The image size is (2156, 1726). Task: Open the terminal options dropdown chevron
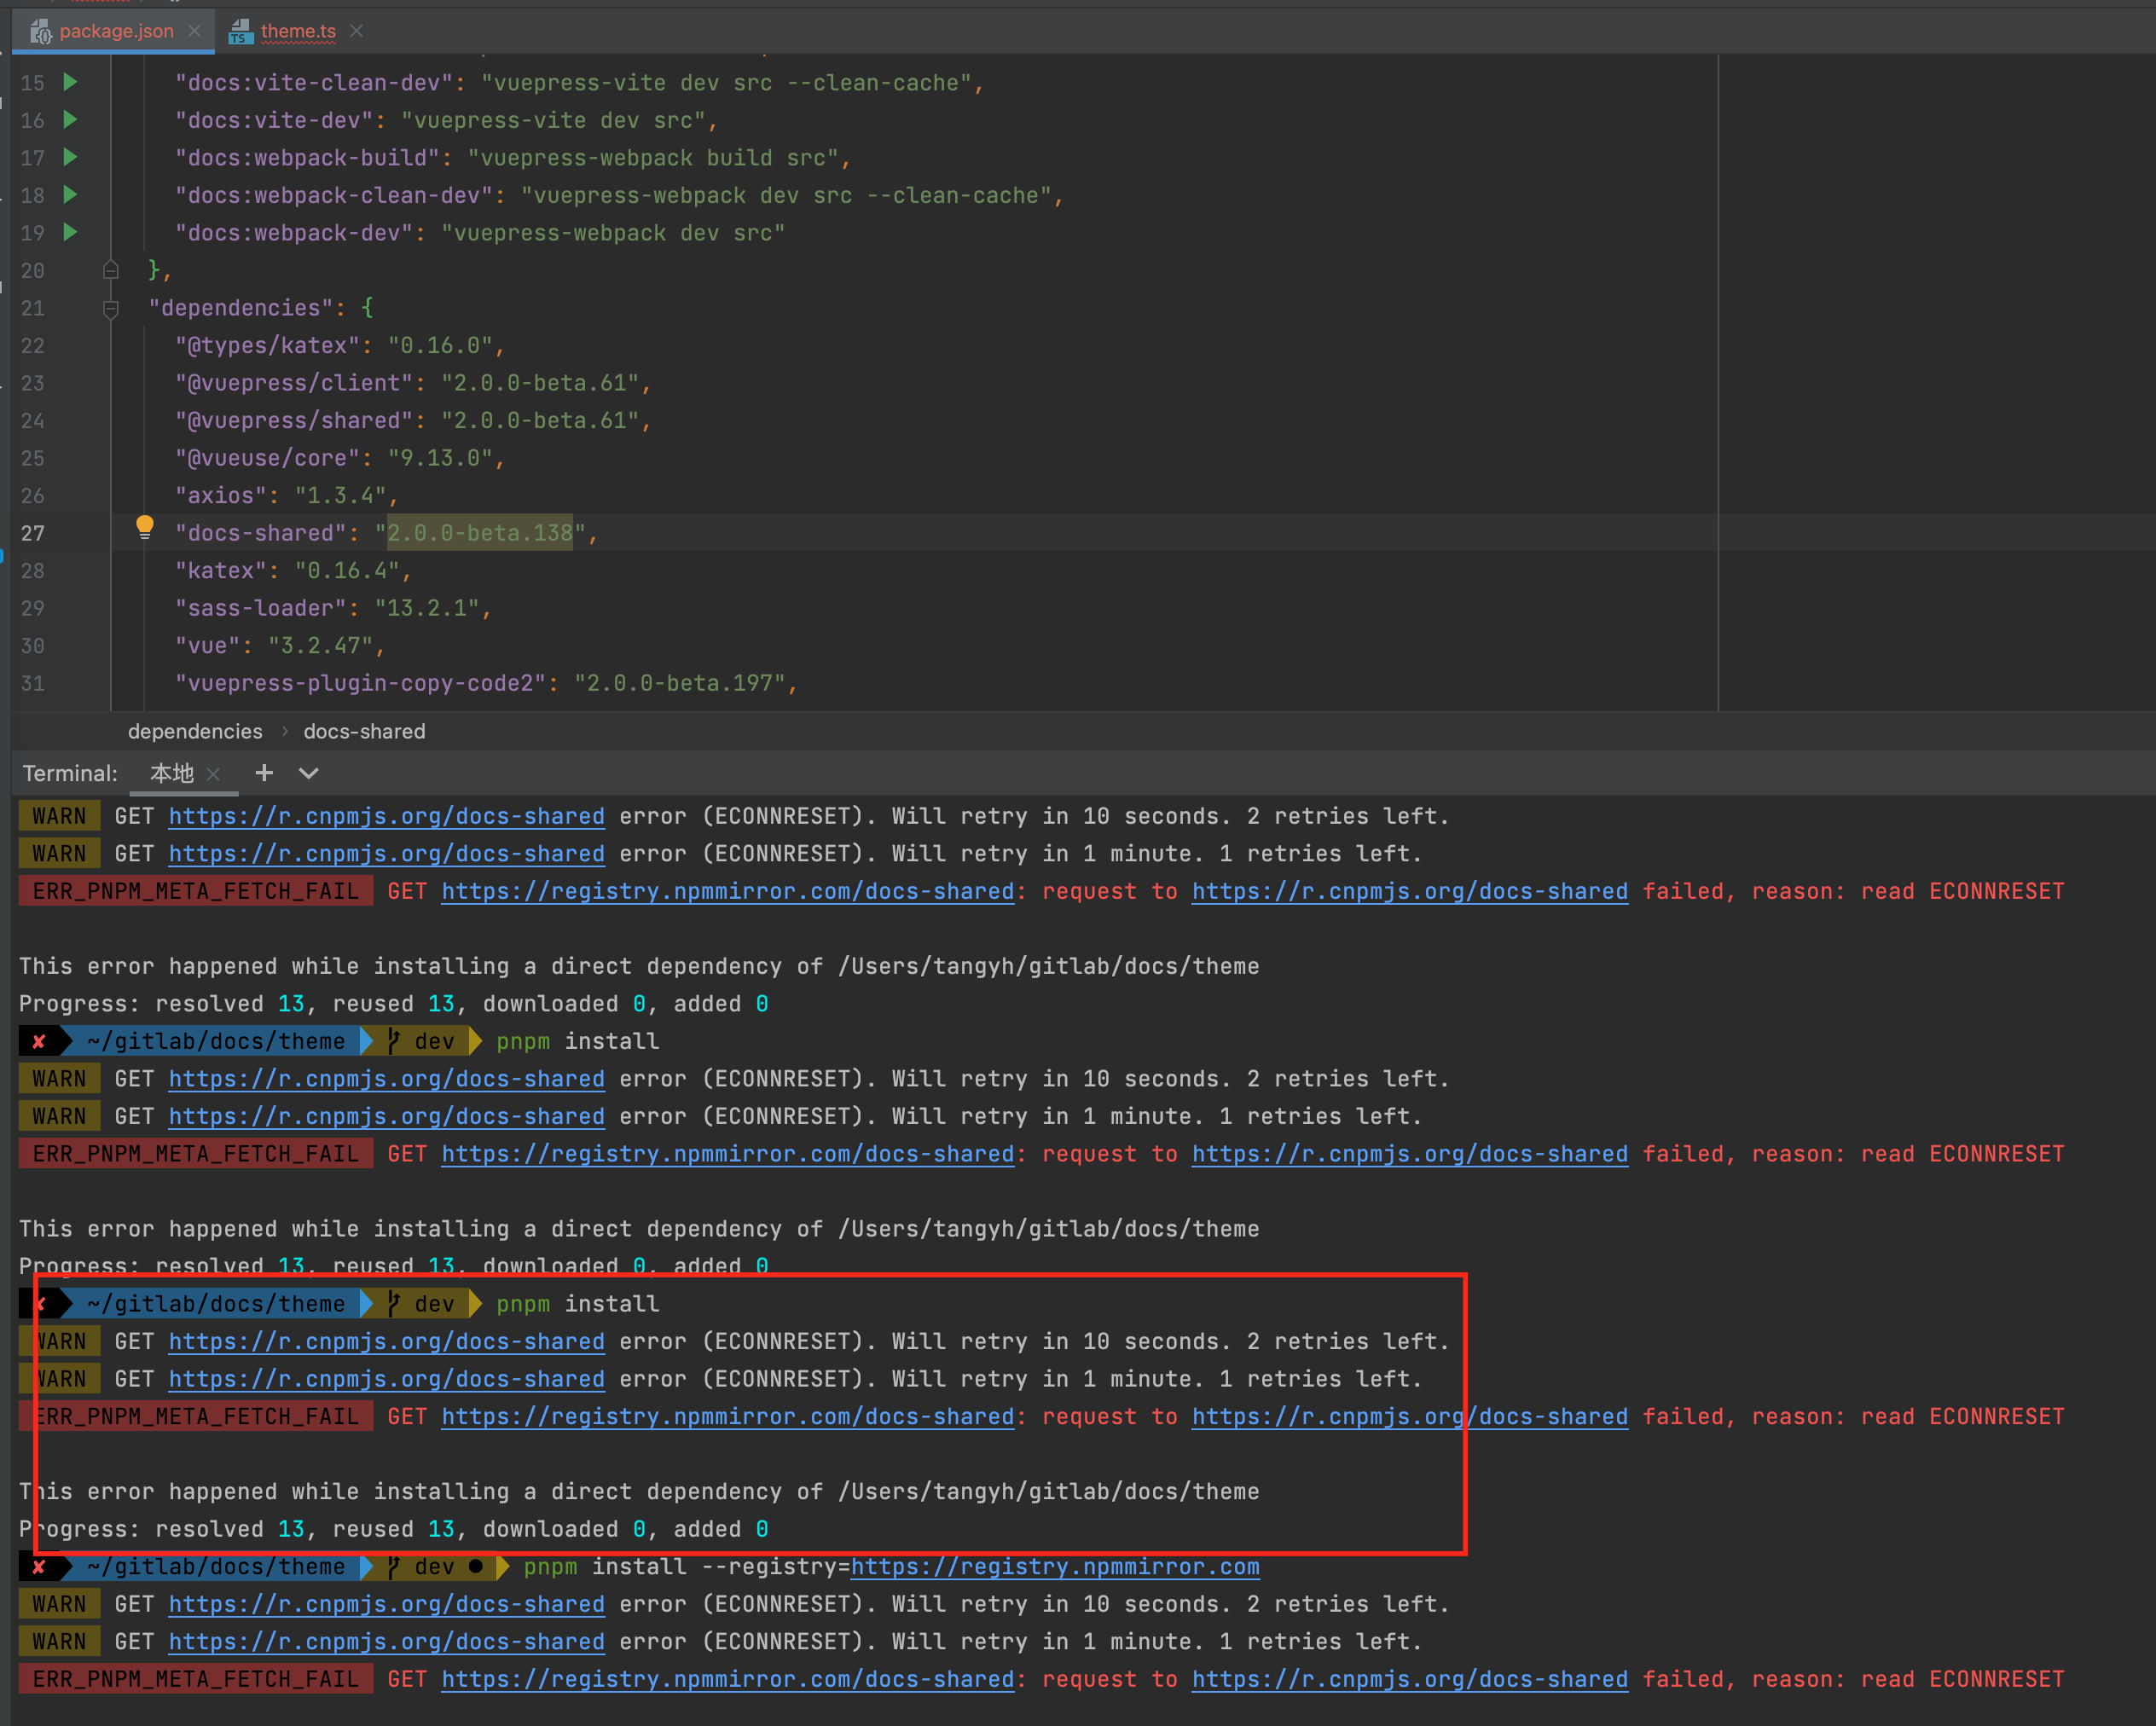[x=309, y=773]
